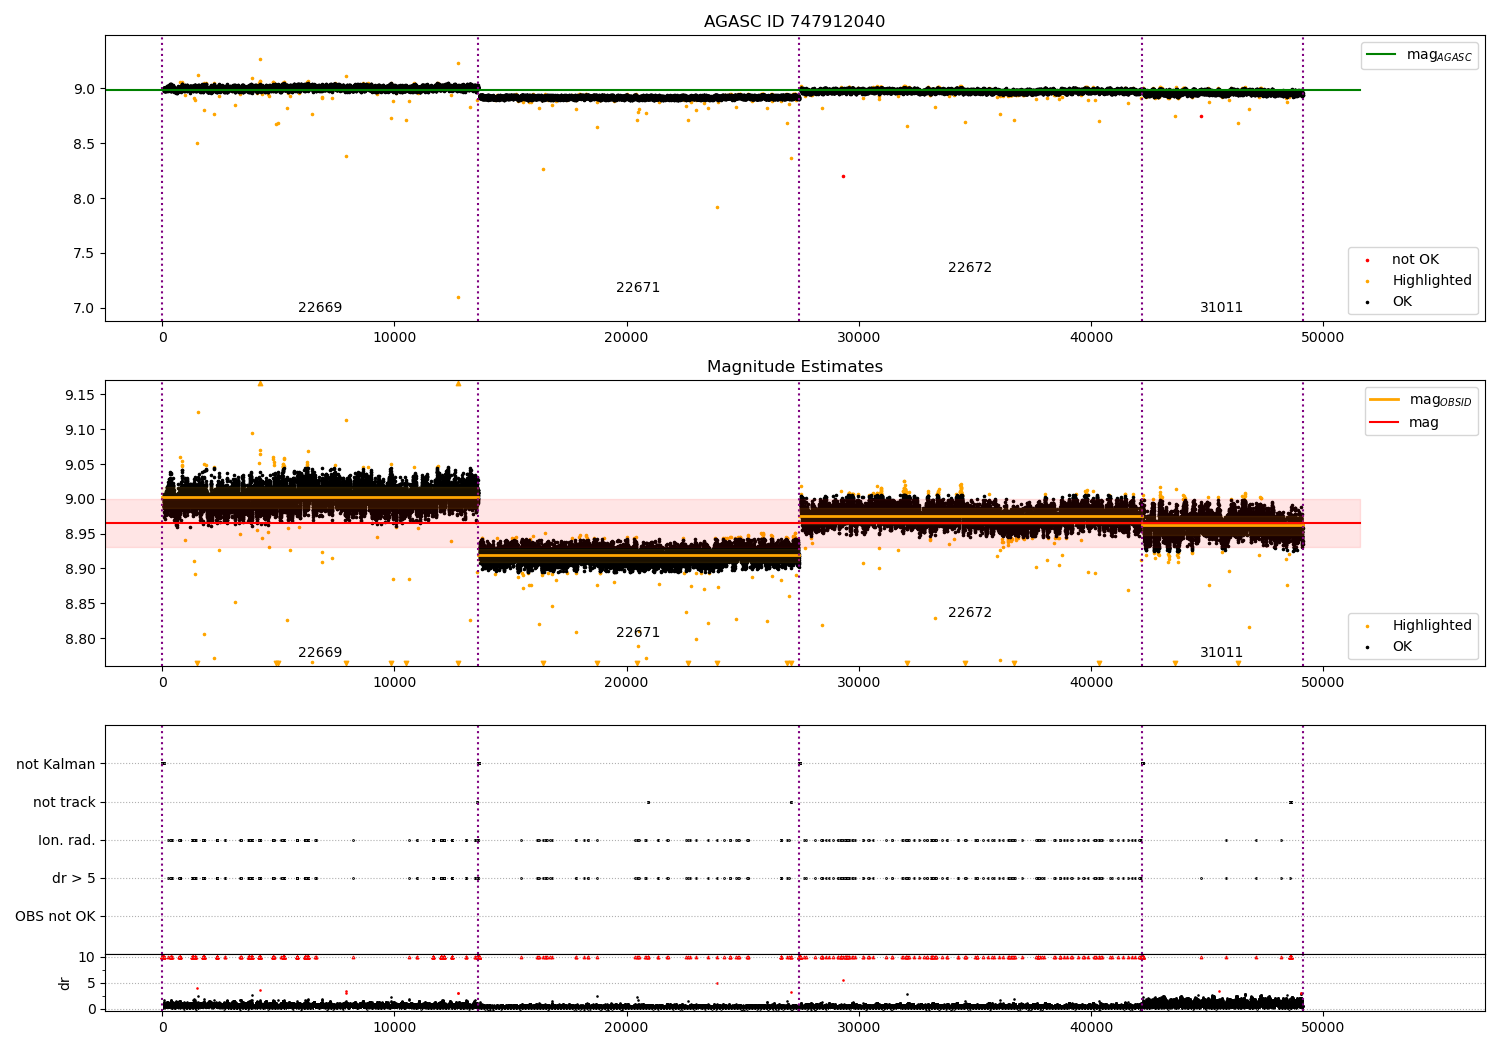Click OBSID label 22671 in the top plot
This screenshot has width=1500, height=1050.
(638, 288)
